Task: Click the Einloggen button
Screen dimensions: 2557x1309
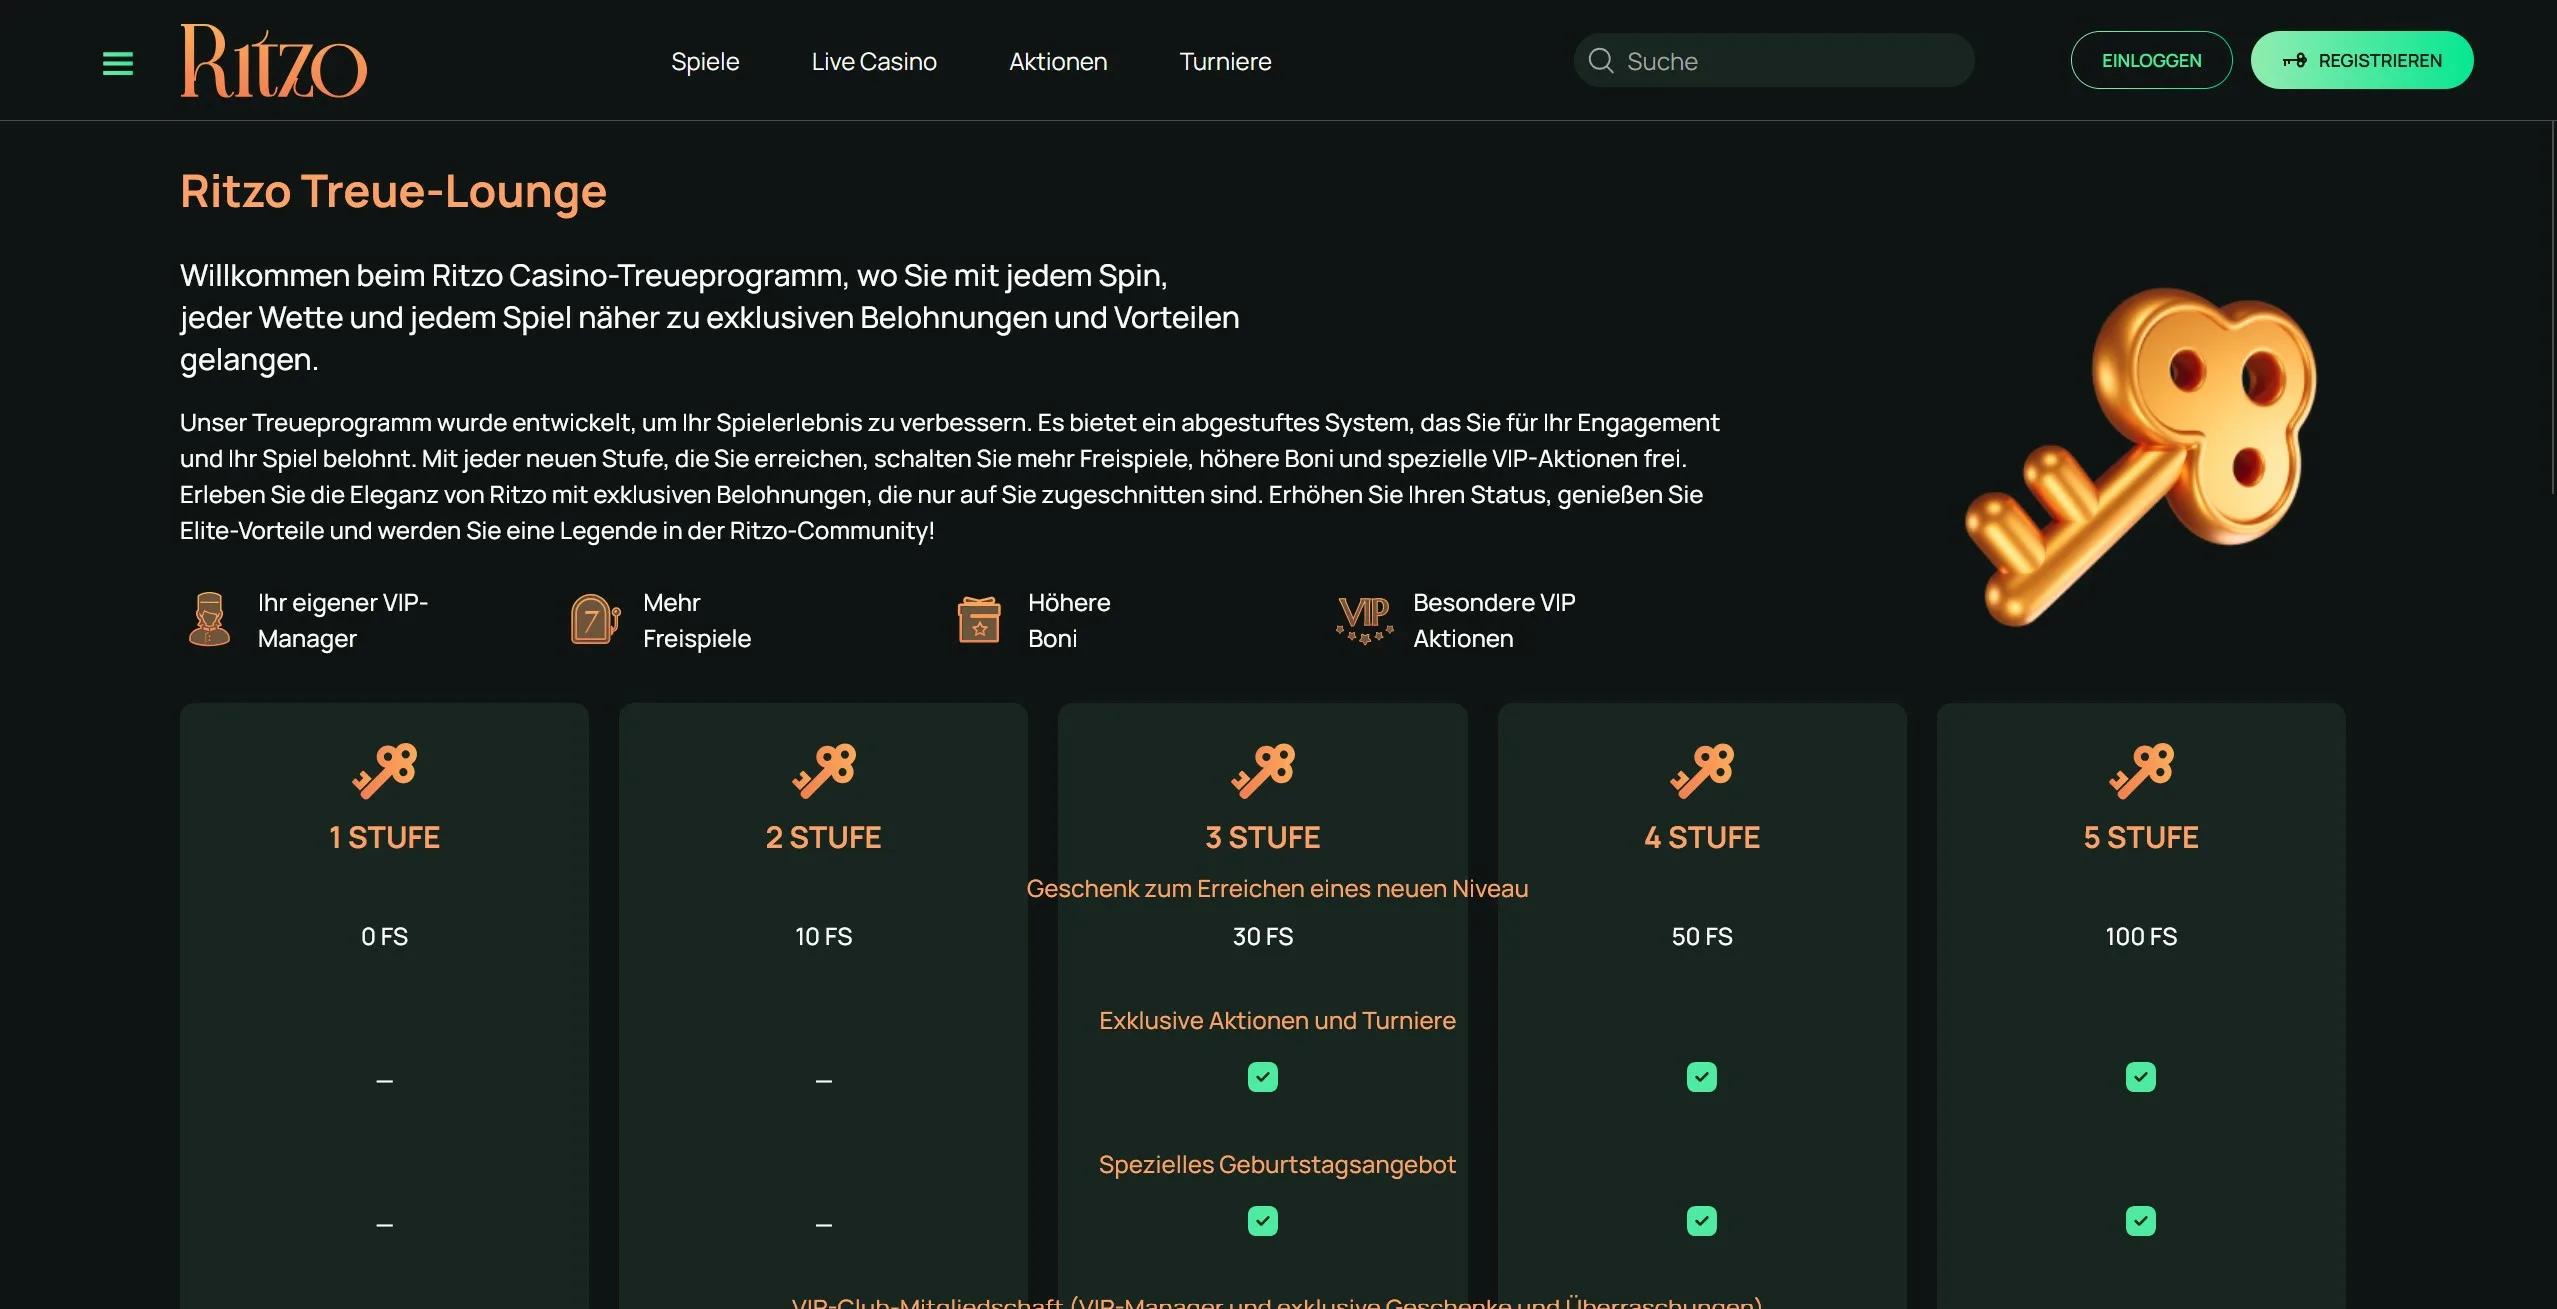Action: point(2151,60)
